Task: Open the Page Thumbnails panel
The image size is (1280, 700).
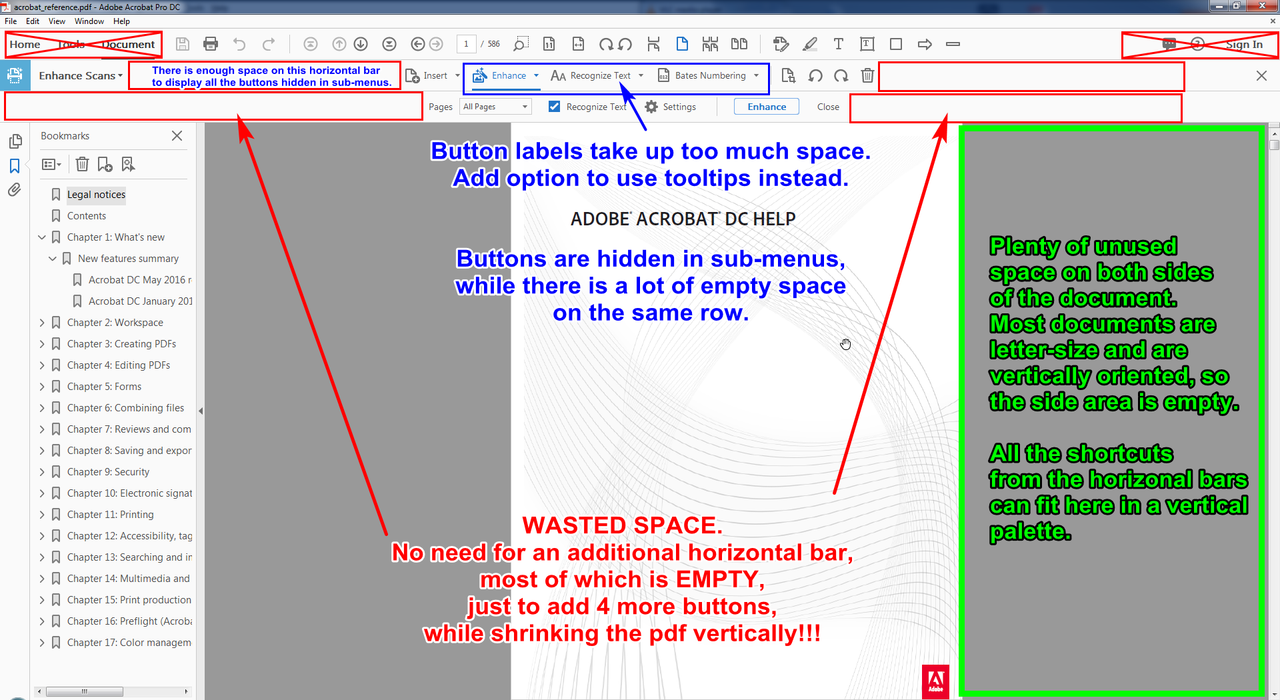Action: pos(15,142)
